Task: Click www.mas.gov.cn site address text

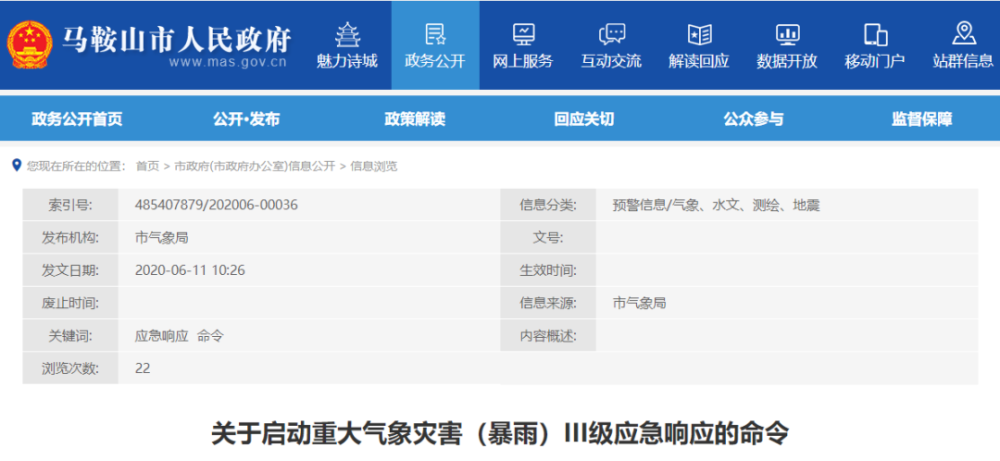Action: tap(228, 62)
